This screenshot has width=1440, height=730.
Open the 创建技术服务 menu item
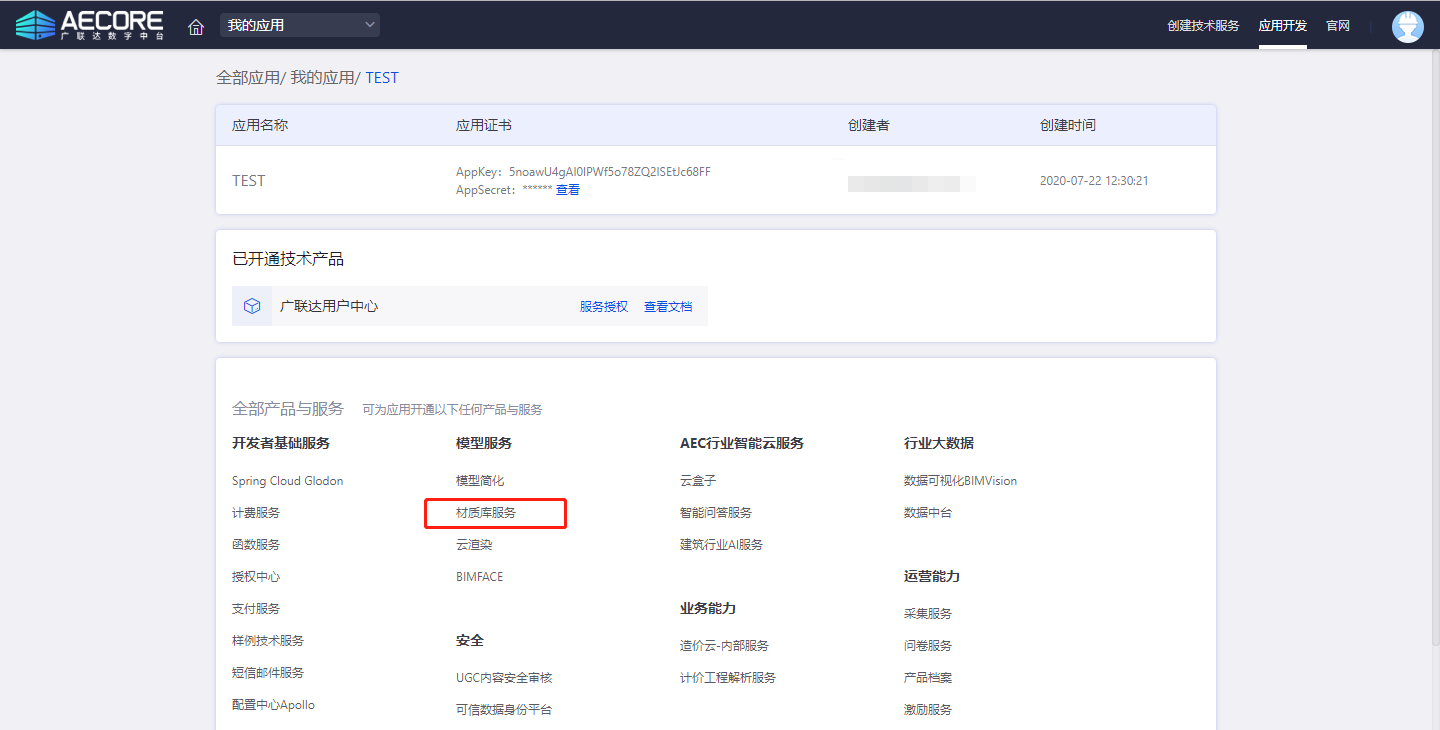tap(1202, 26)
